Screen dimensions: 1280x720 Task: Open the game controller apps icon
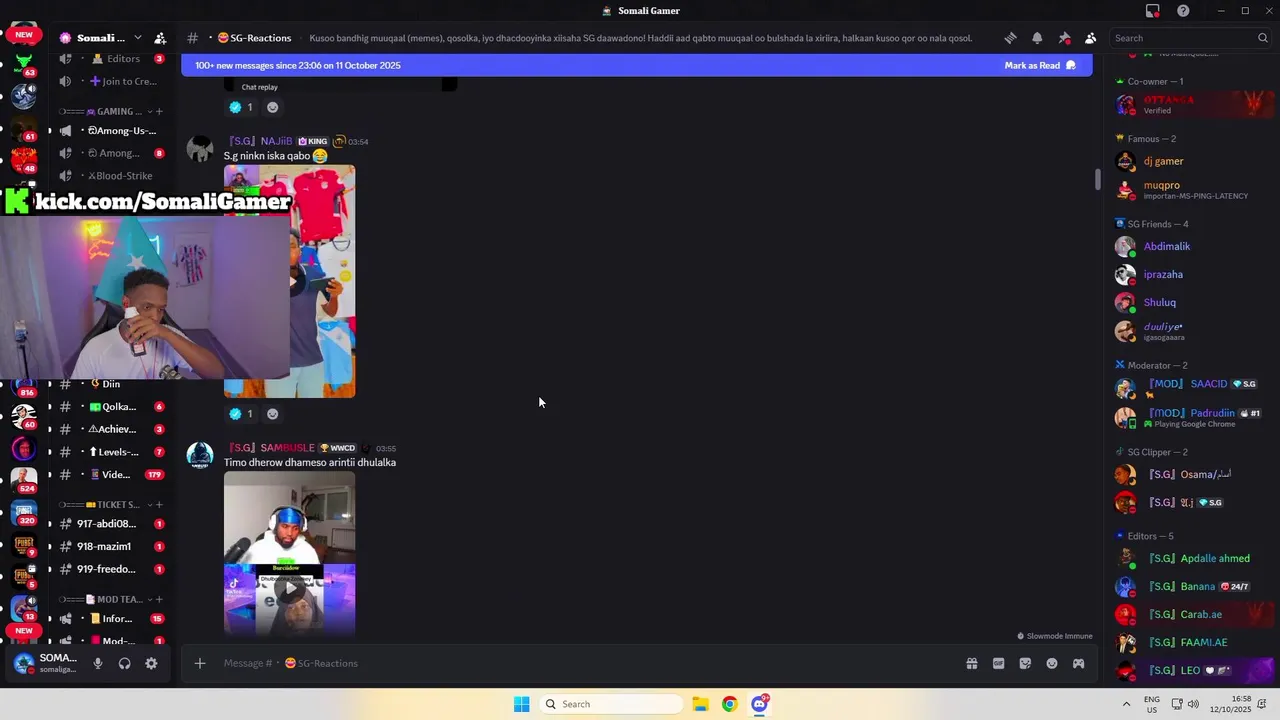(x=1078, y=663)
